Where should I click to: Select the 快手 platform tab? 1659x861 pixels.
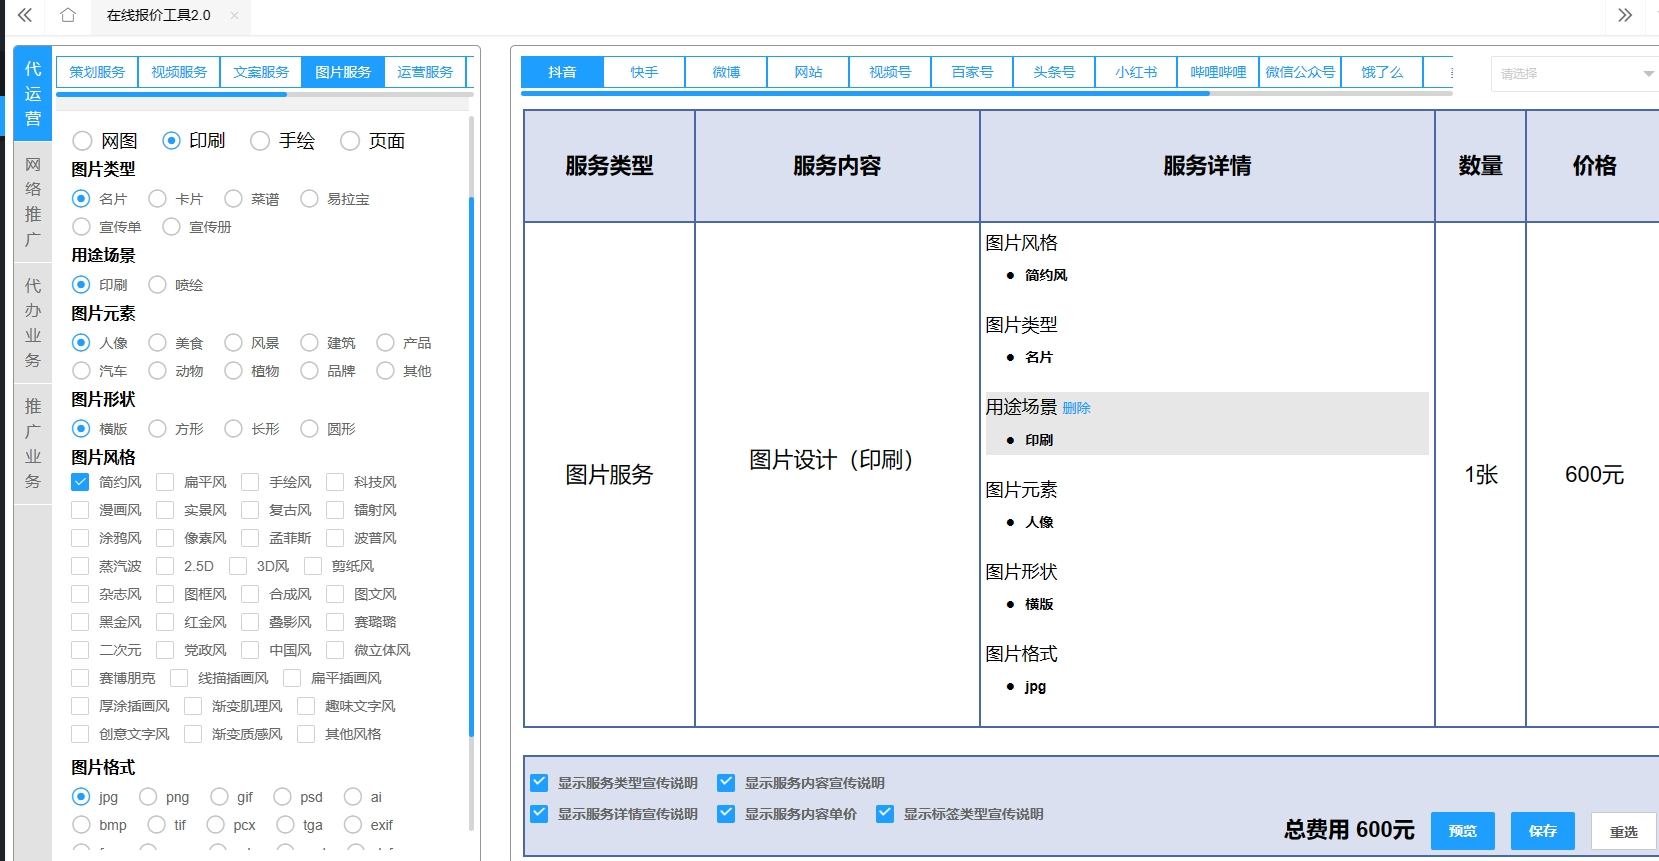pos(644,72)
